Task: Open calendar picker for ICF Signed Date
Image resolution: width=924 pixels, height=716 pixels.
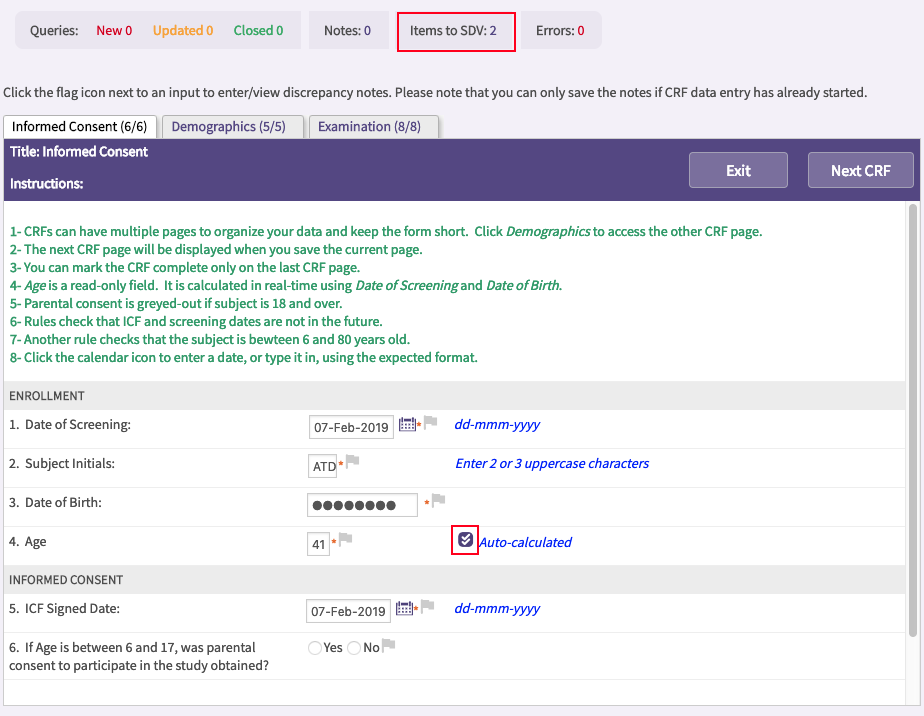Action: 404,608
